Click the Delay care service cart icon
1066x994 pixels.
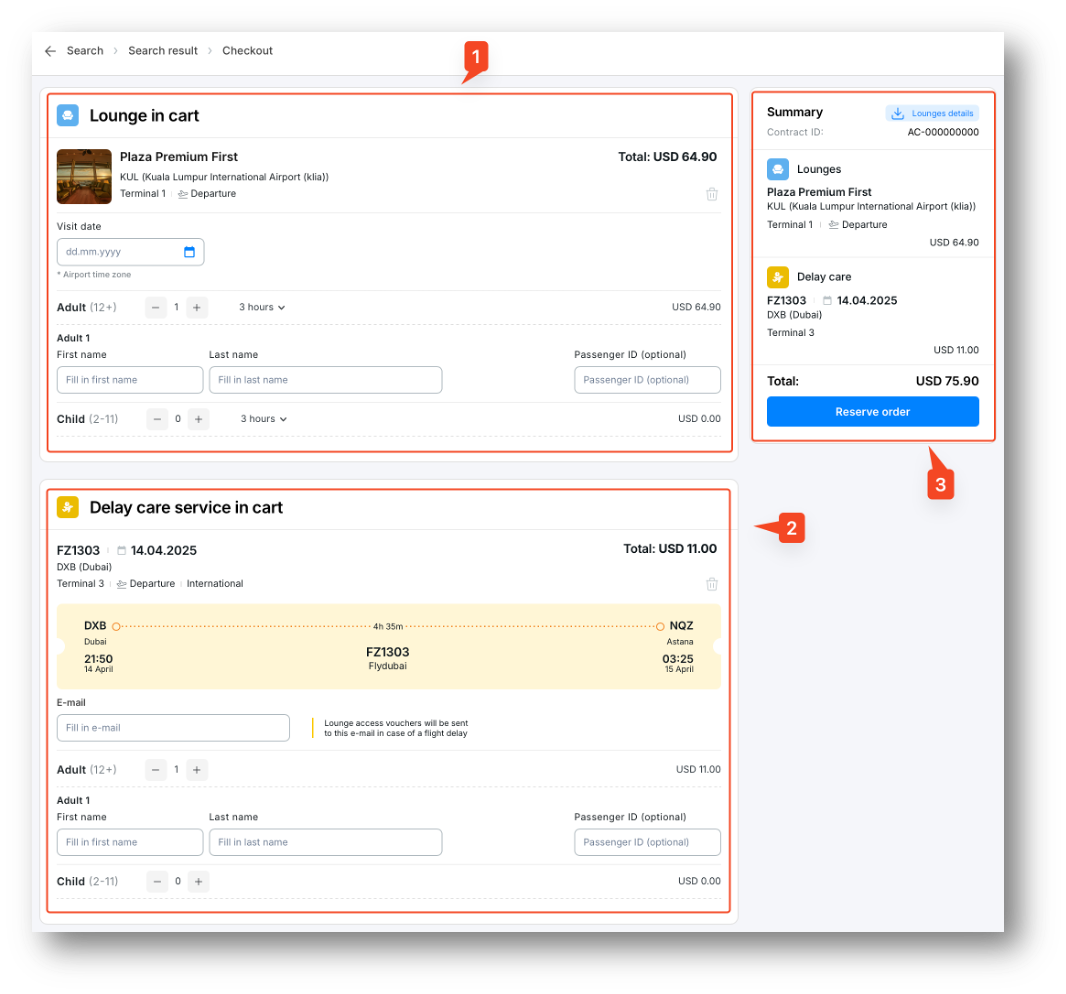coord(67,507)
